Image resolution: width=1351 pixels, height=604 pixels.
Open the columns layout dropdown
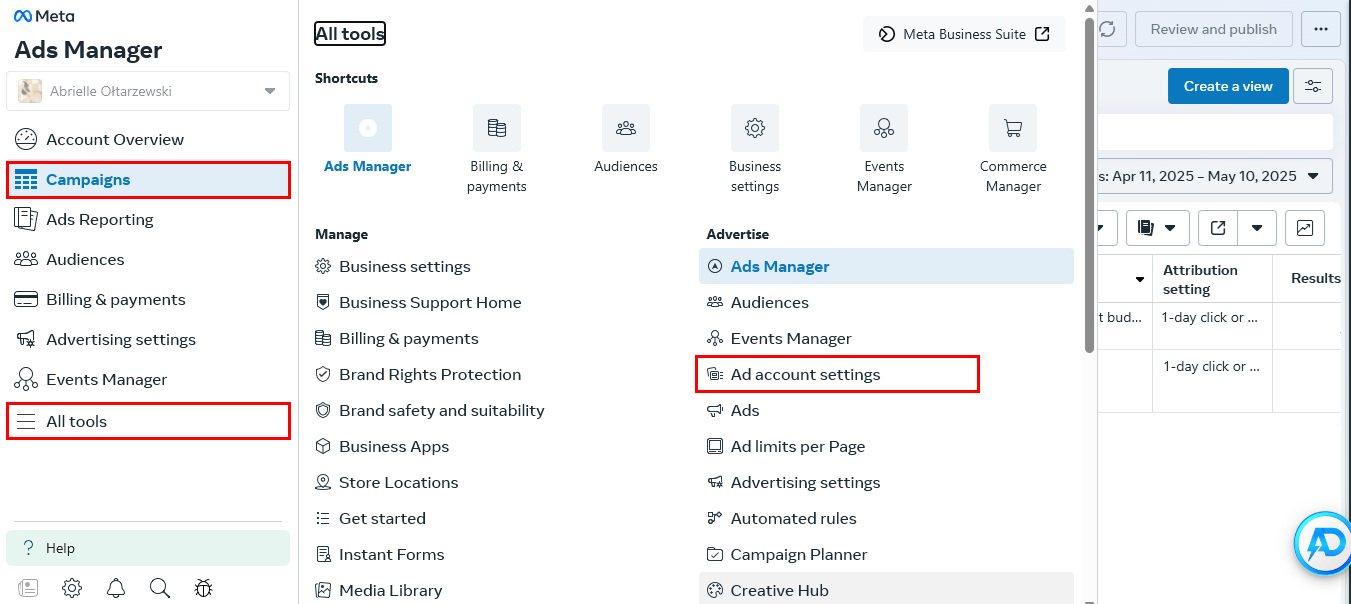coord(1157,228)
